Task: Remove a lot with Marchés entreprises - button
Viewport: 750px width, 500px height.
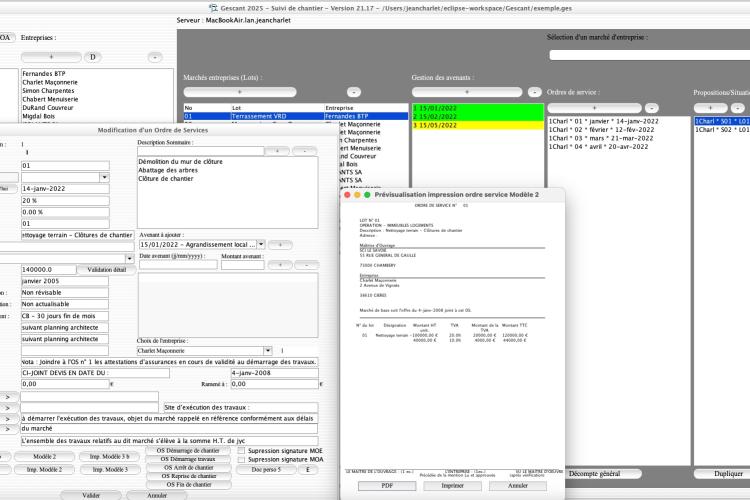Action: 353,92
